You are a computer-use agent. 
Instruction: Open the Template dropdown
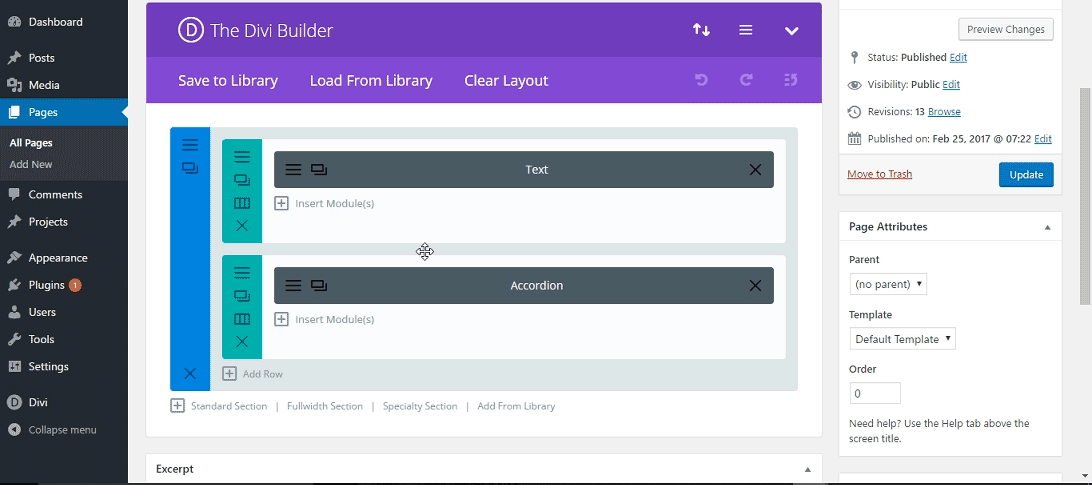903,339
